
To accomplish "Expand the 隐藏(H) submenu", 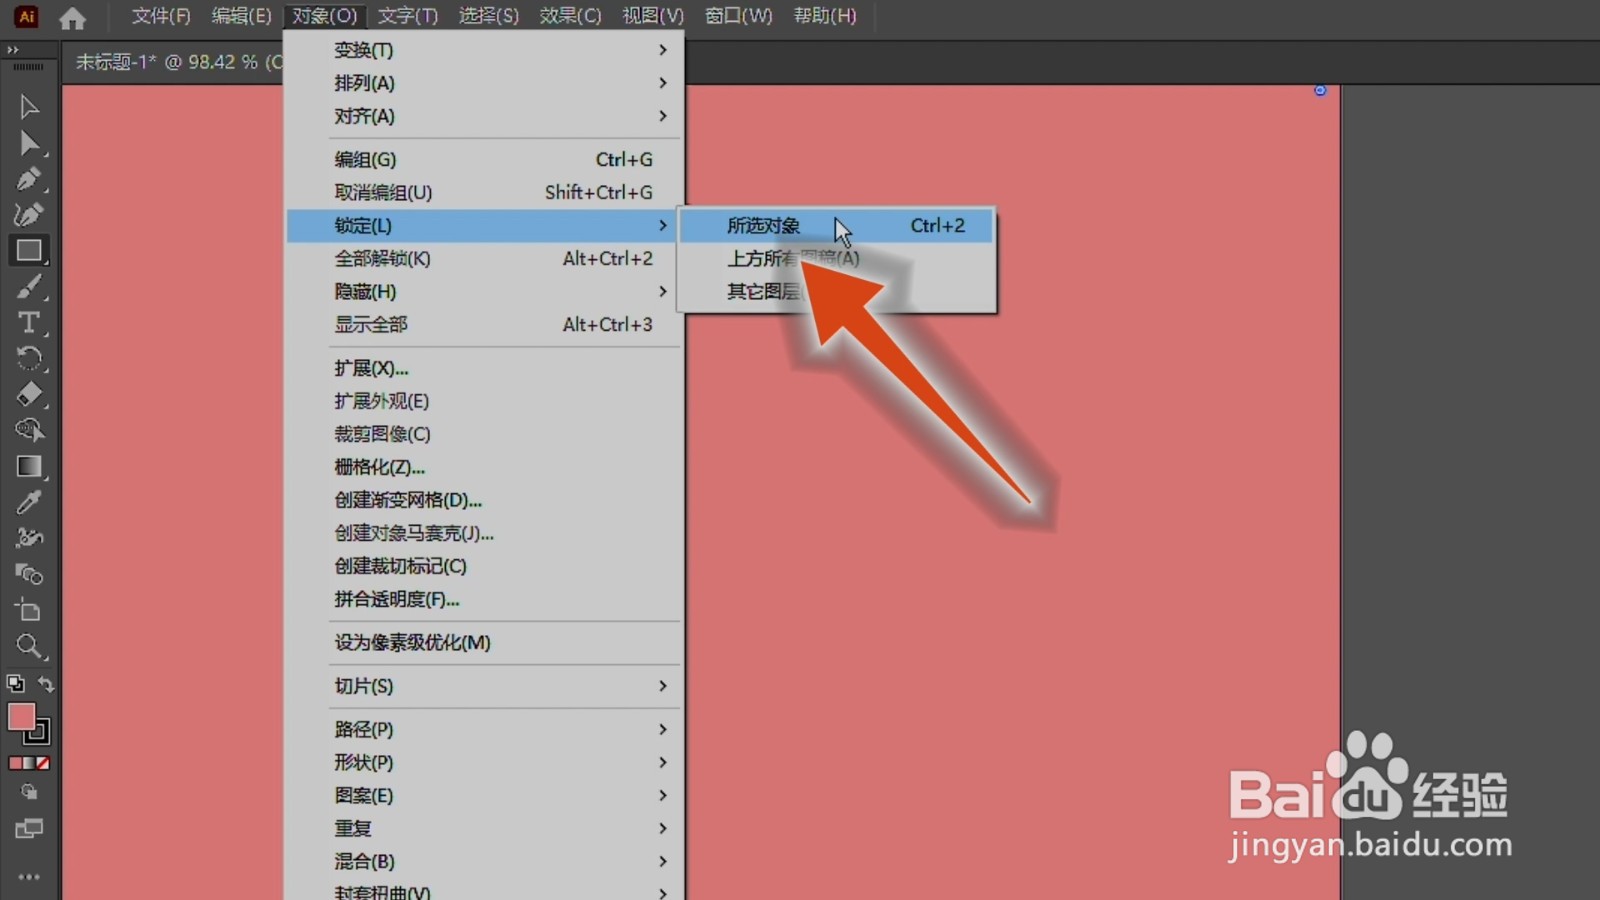I will pos(485,291).
